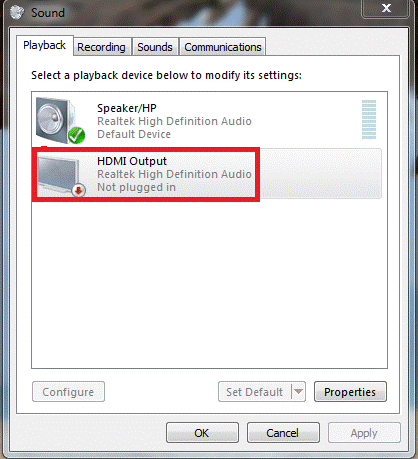418x459 pixels.
Task: Close the Sound dialog window
Action: tap(386, 8)
